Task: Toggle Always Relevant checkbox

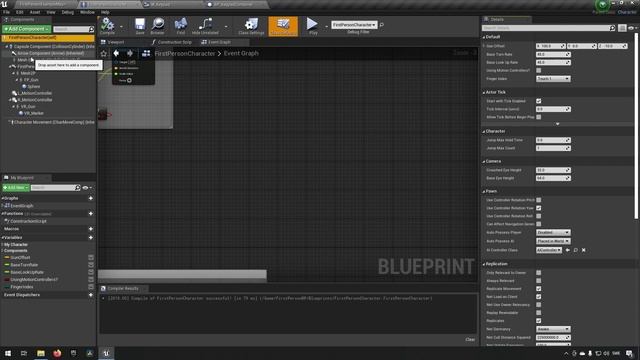Action: pos(539,280)
